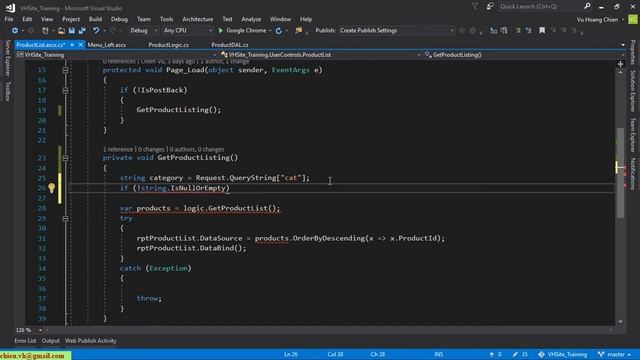Open the GetProductListing() member dropdown

524,55
